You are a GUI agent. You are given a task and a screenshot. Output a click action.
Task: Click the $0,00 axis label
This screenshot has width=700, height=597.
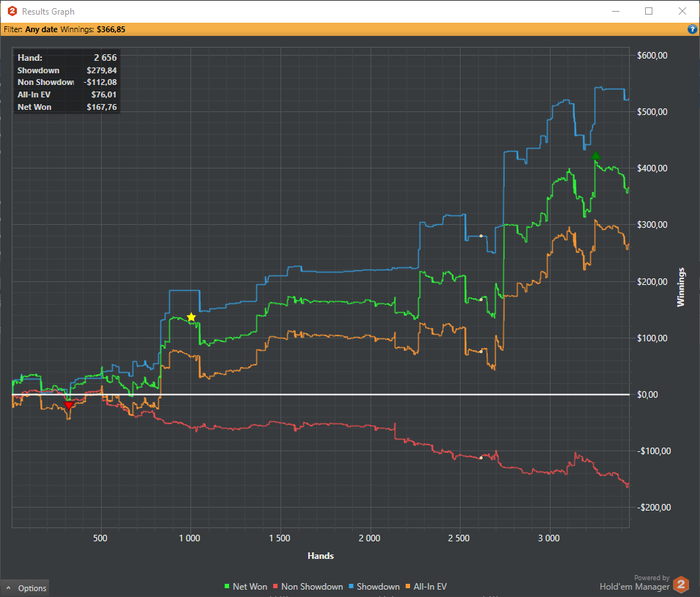[647, 395]
